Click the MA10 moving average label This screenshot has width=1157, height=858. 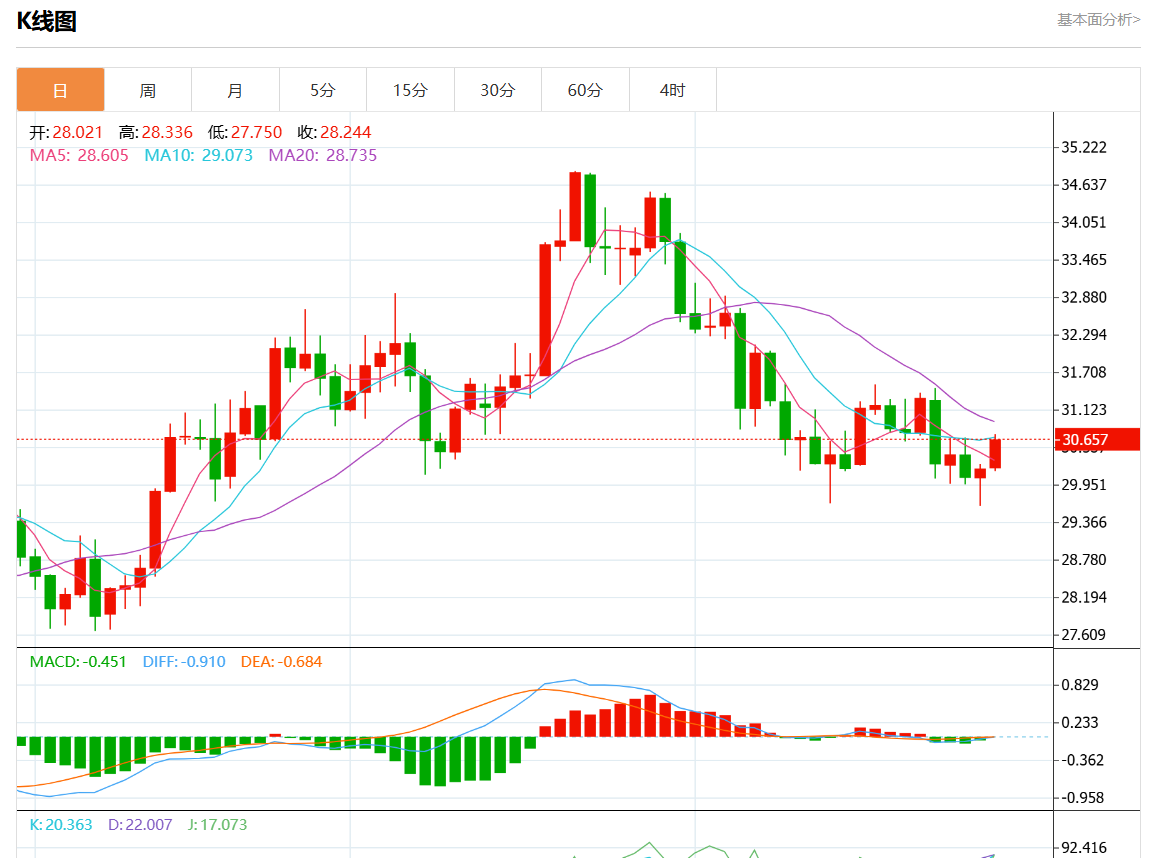(198, 155)
